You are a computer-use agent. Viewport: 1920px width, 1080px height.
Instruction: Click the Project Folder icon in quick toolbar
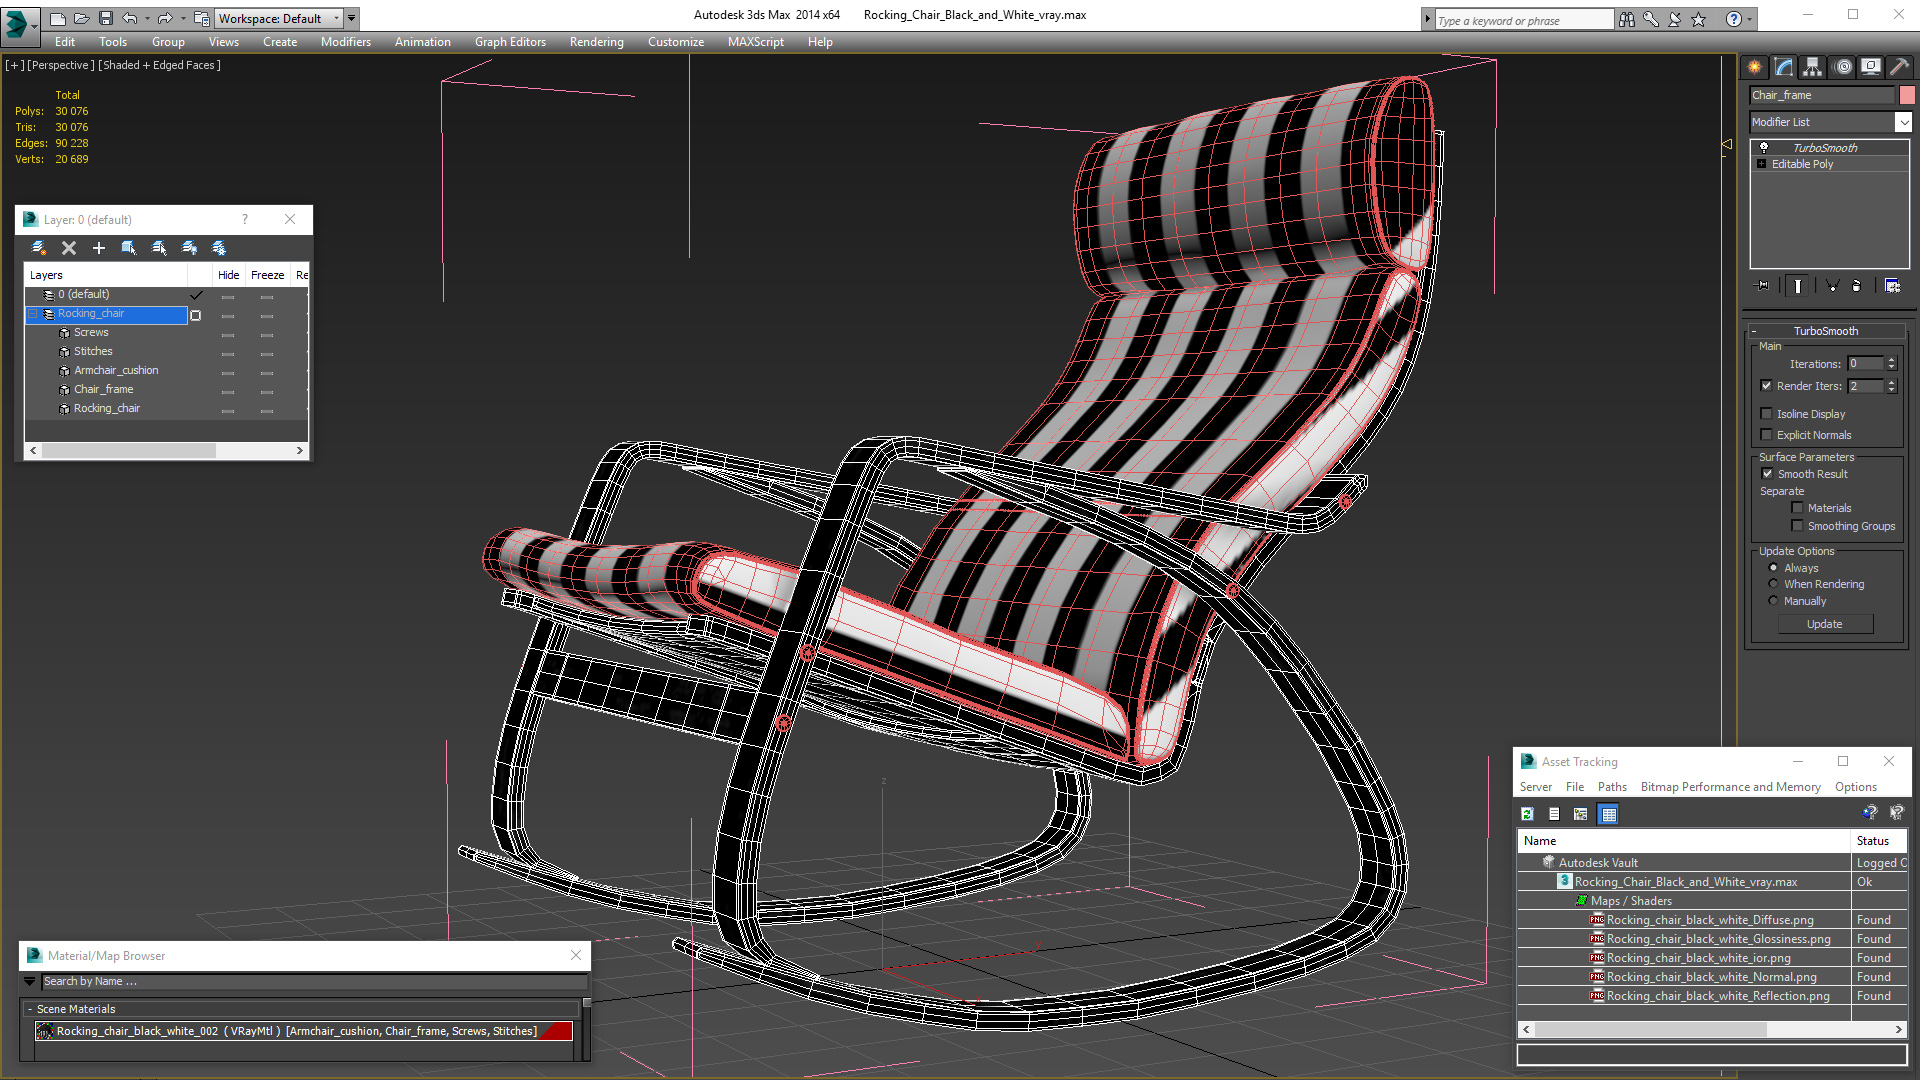coord(201,18)
